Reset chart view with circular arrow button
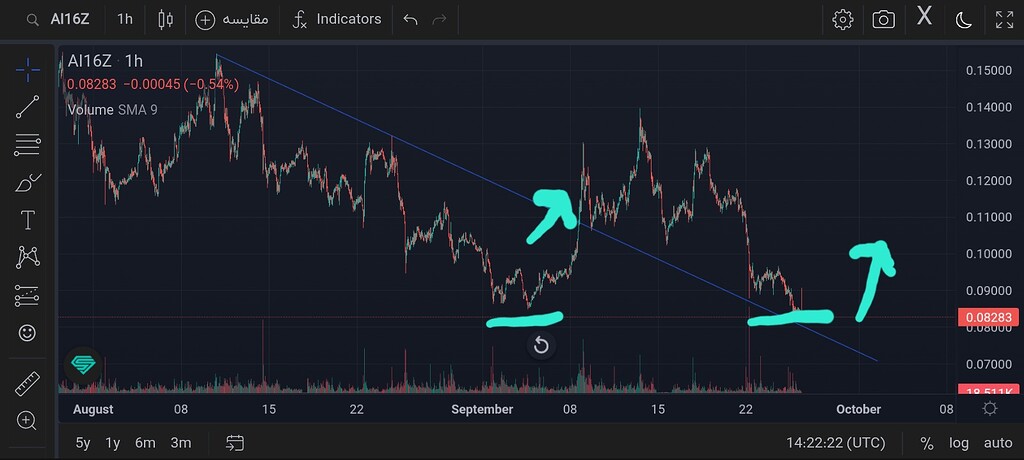Viewport: 1024px width, 460px height. (x=541, y=346)
